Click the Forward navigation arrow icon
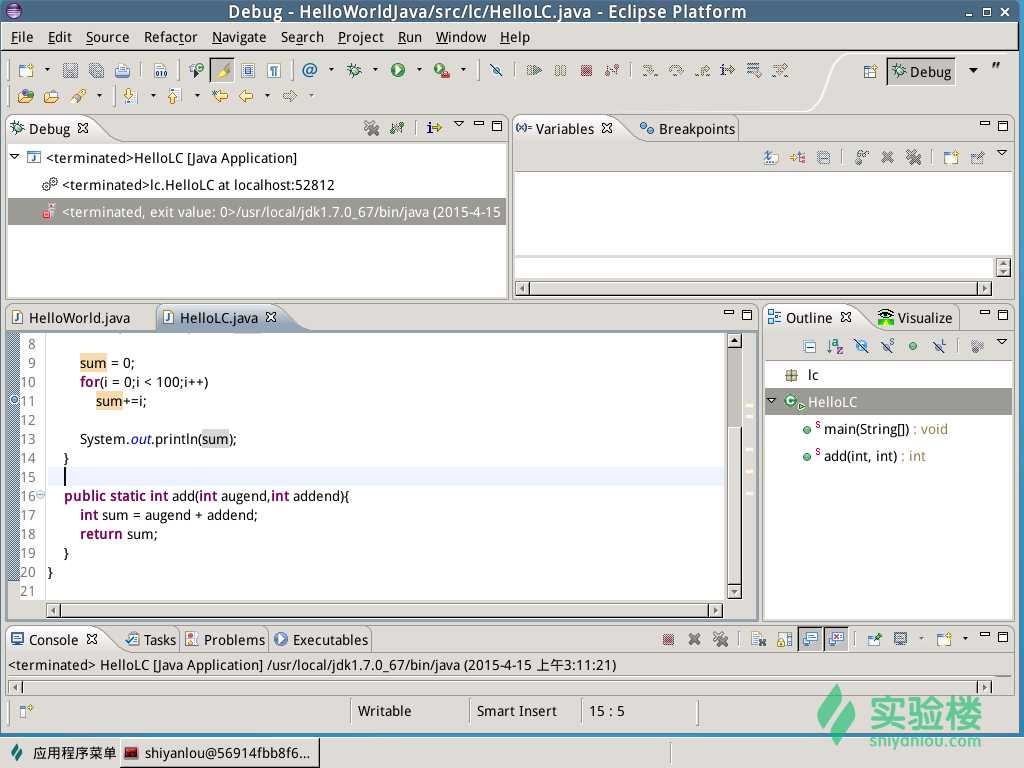Viewport: 1024px width, 768px height. pos(289,96)
